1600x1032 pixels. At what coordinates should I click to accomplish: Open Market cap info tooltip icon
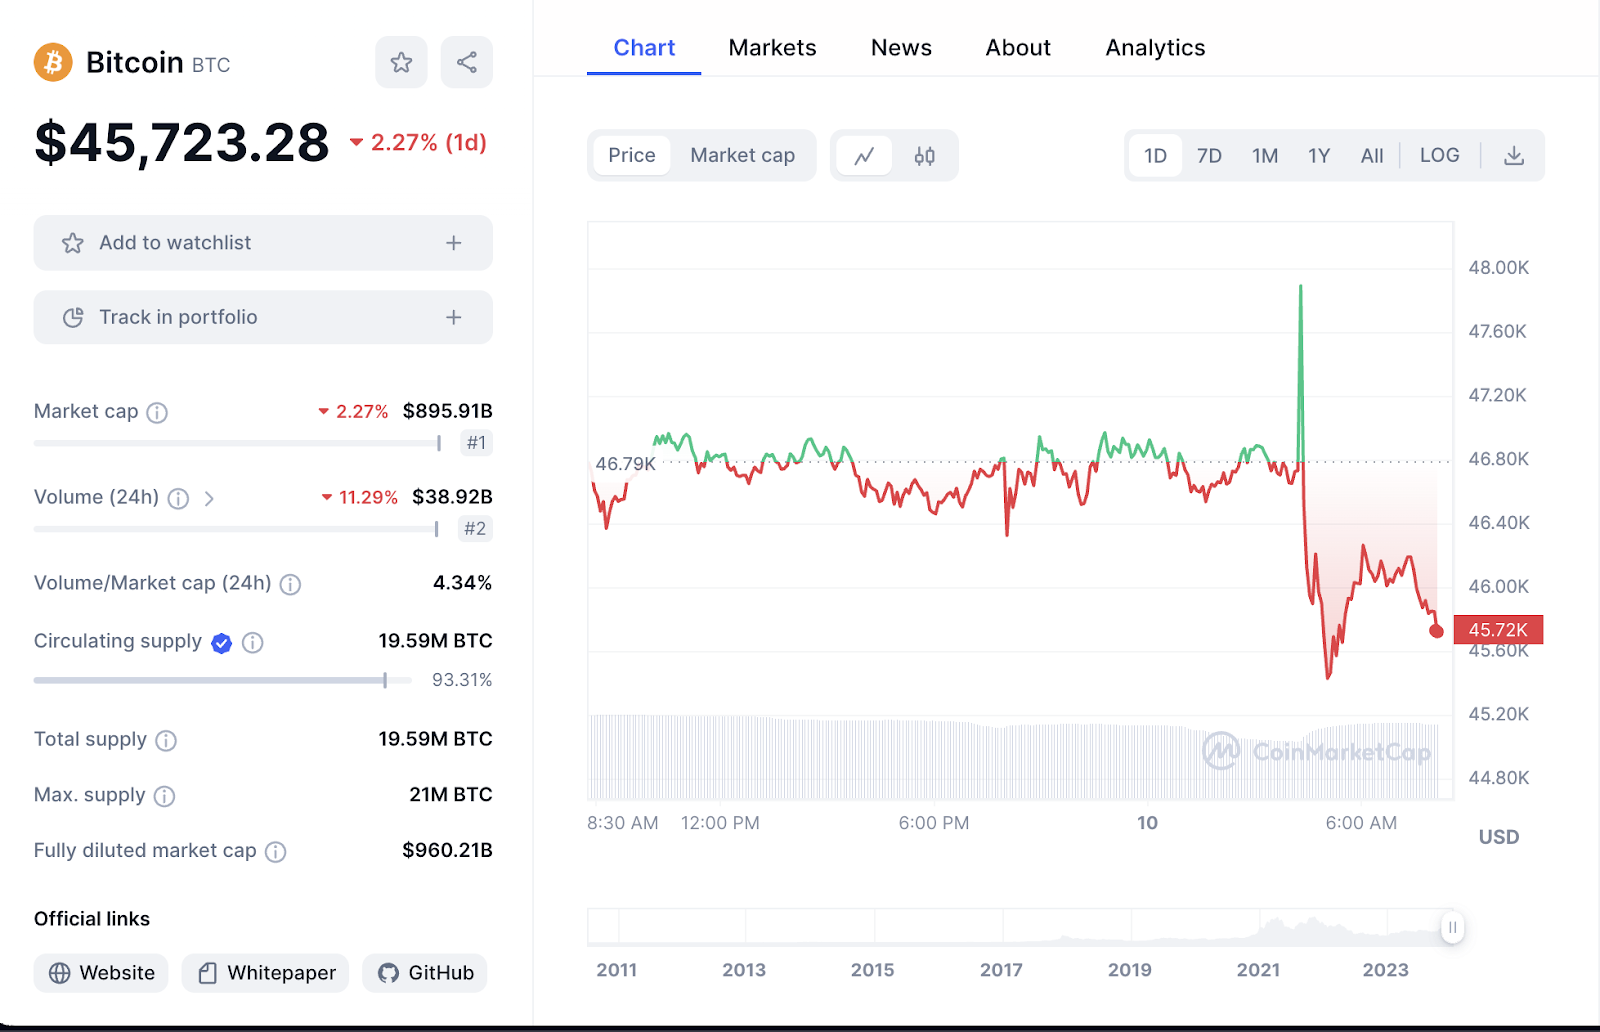(x=157, y=412)
